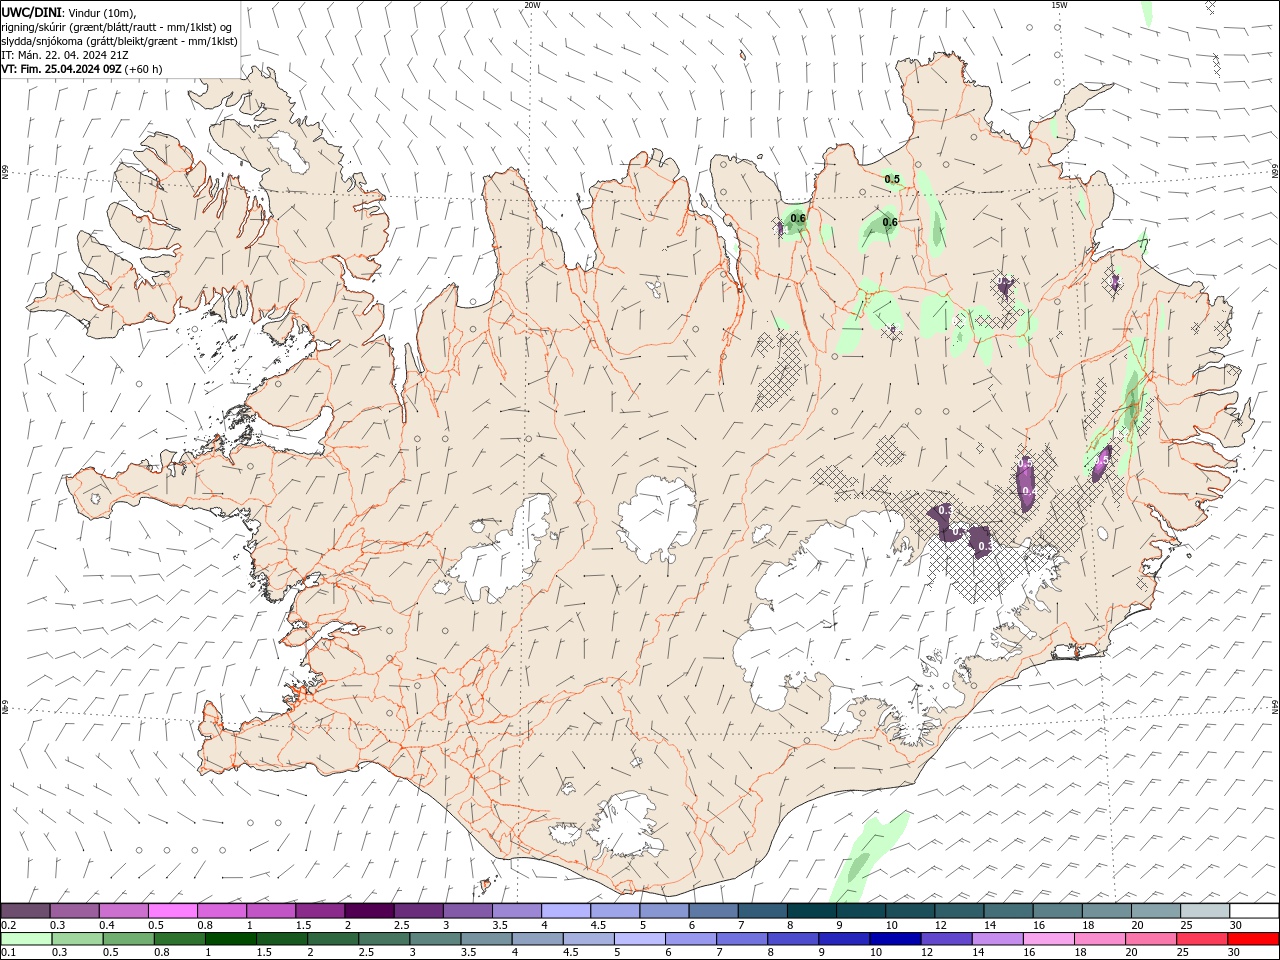Pick the darkest green lower-row swatch labeled 1

tap(230, 939)
